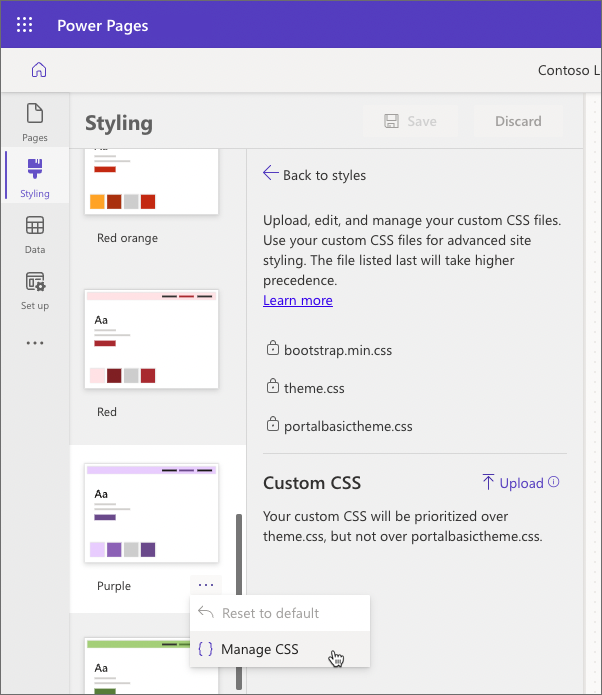Go Back to styles

pos(314,175)
